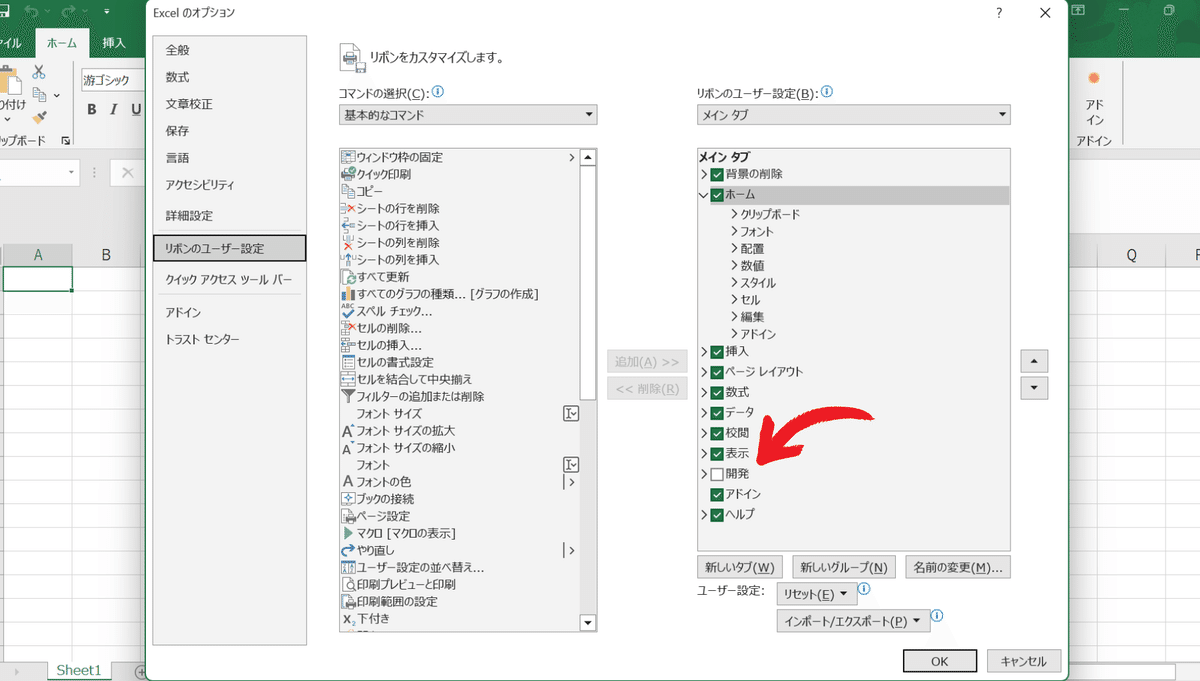
Task: Uncheck the ホーム tab checkbox
Action: [x=717, y=195]
